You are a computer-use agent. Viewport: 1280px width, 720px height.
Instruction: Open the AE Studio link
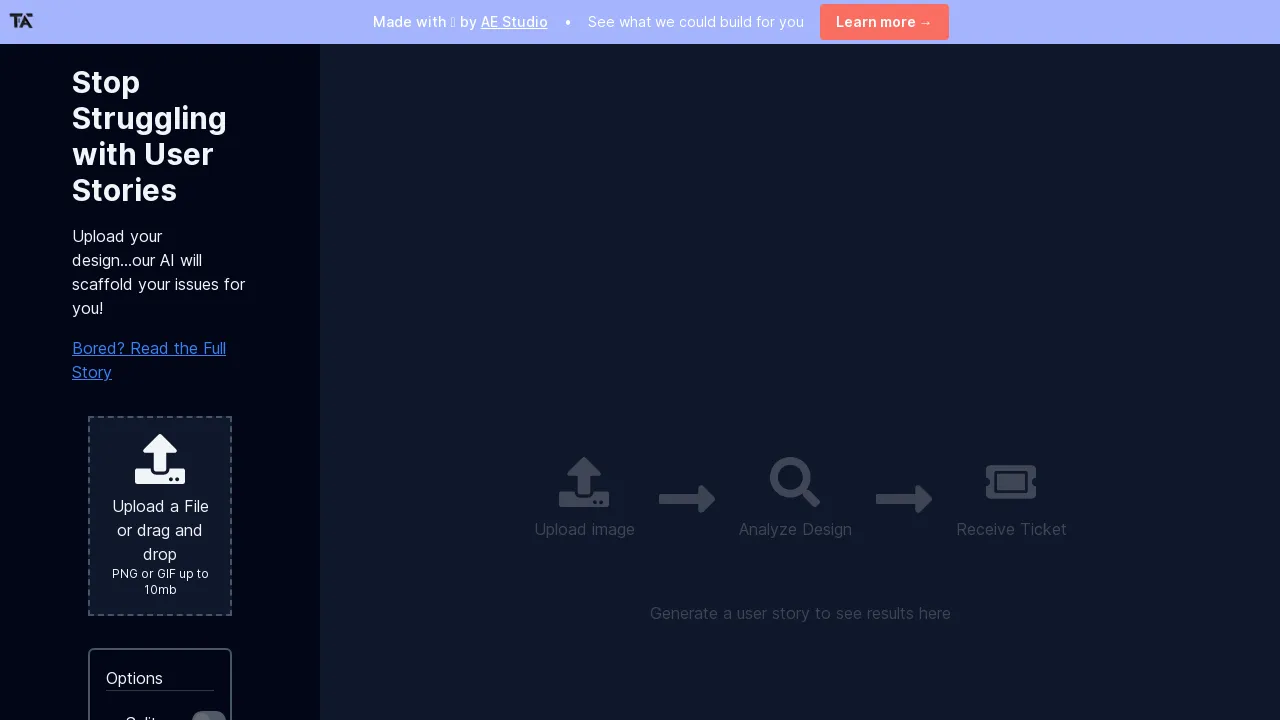click(x=514, y=22)
